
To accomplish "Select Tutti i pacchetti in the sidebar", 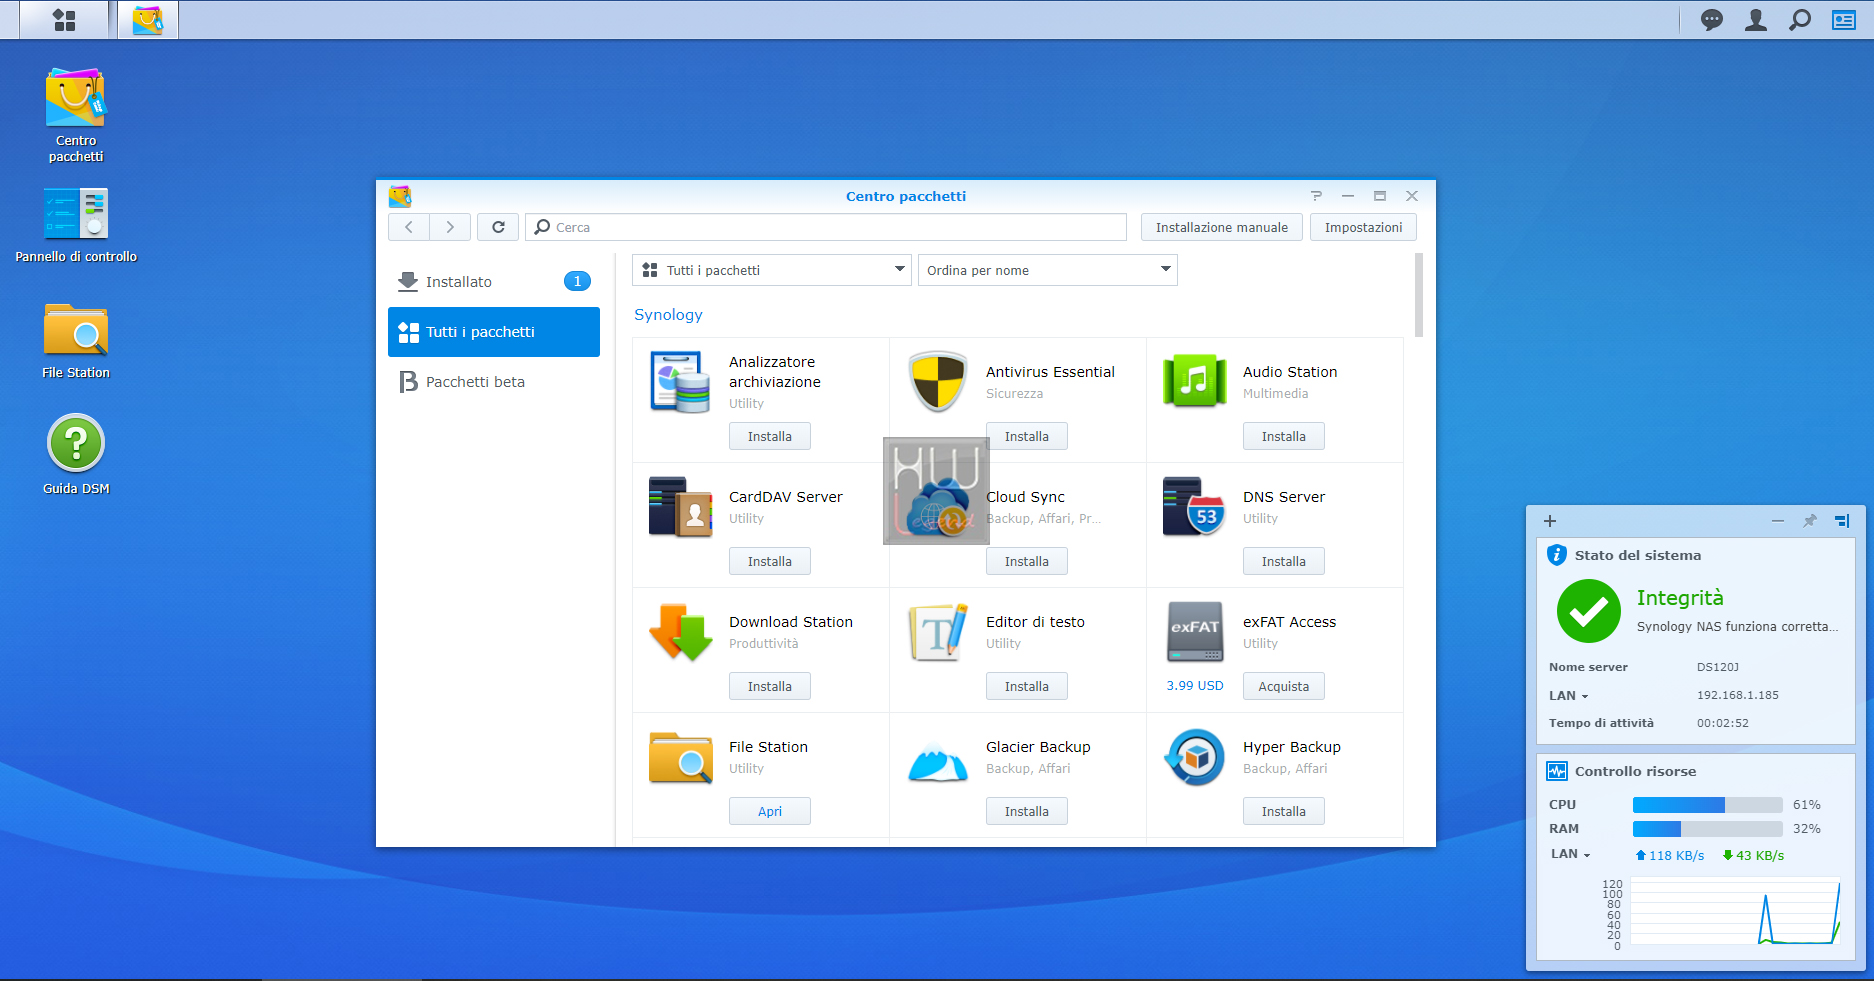I will coord(494,332).
